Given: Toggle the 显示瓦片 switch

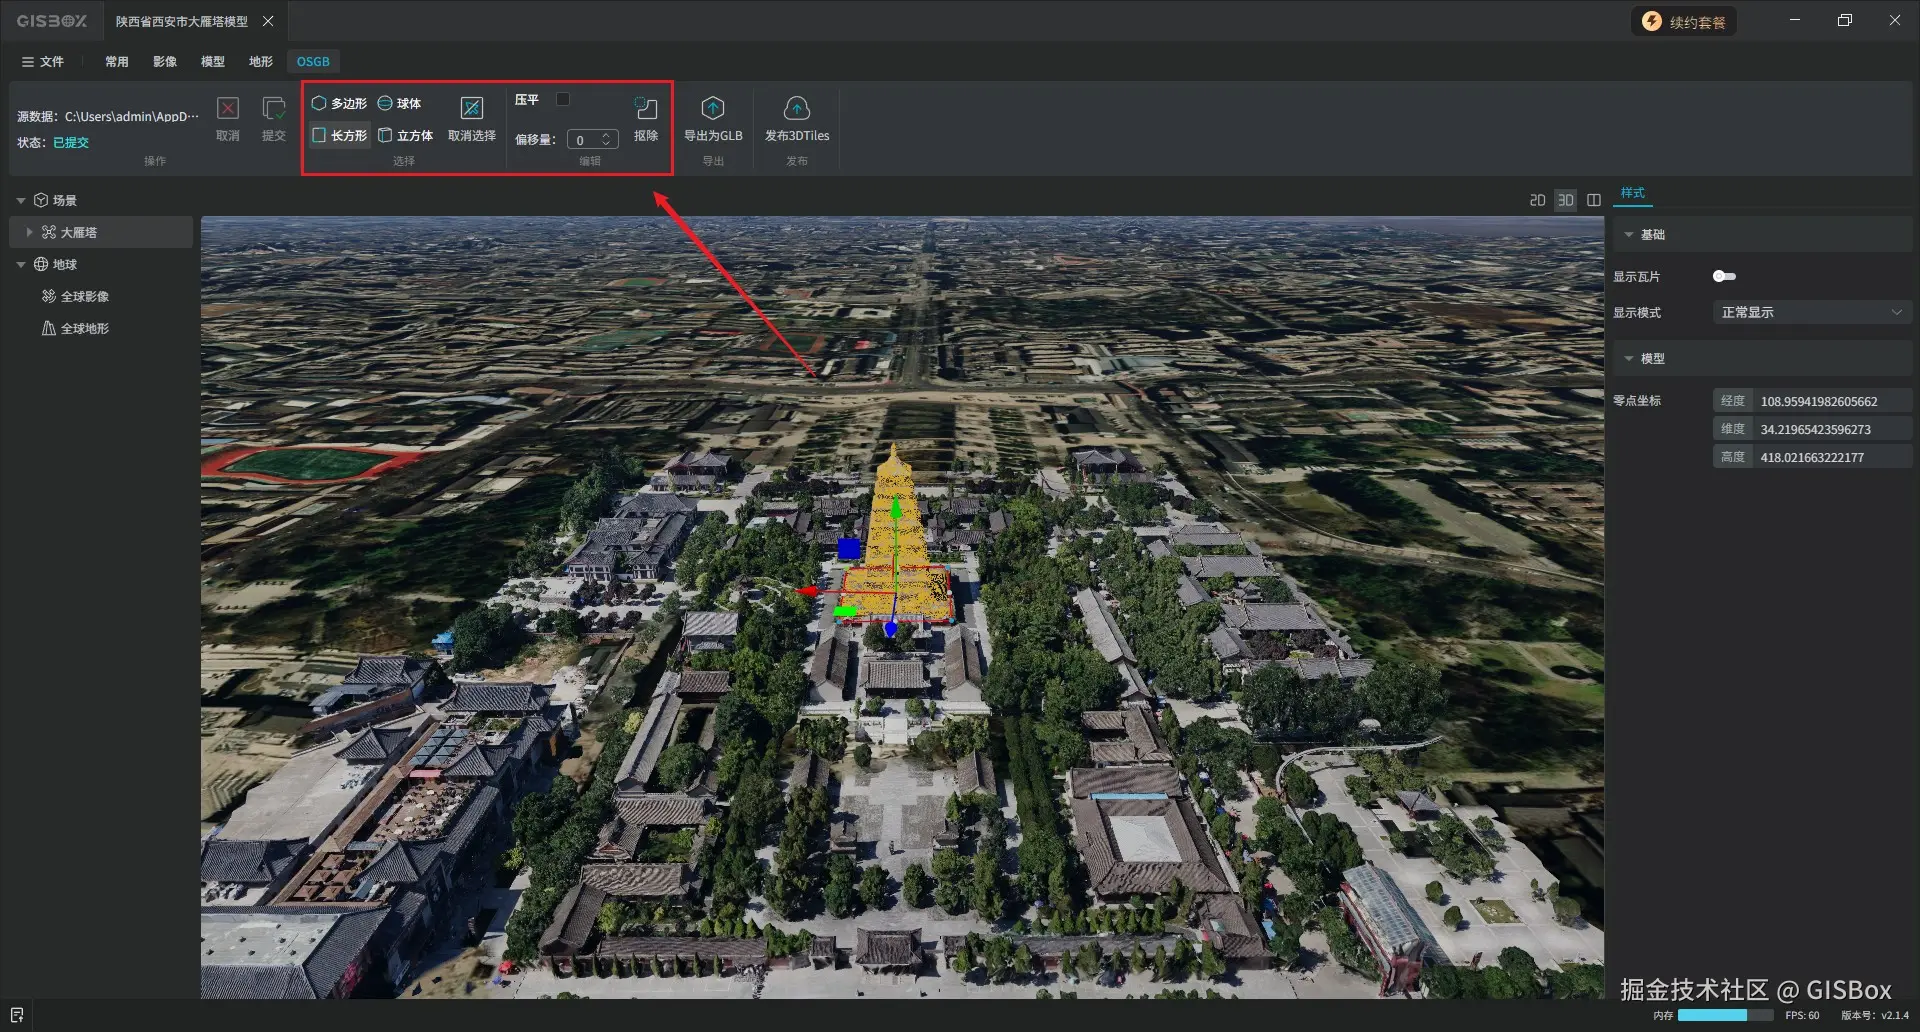Looking at the screenshot, I should (1724, 276).
